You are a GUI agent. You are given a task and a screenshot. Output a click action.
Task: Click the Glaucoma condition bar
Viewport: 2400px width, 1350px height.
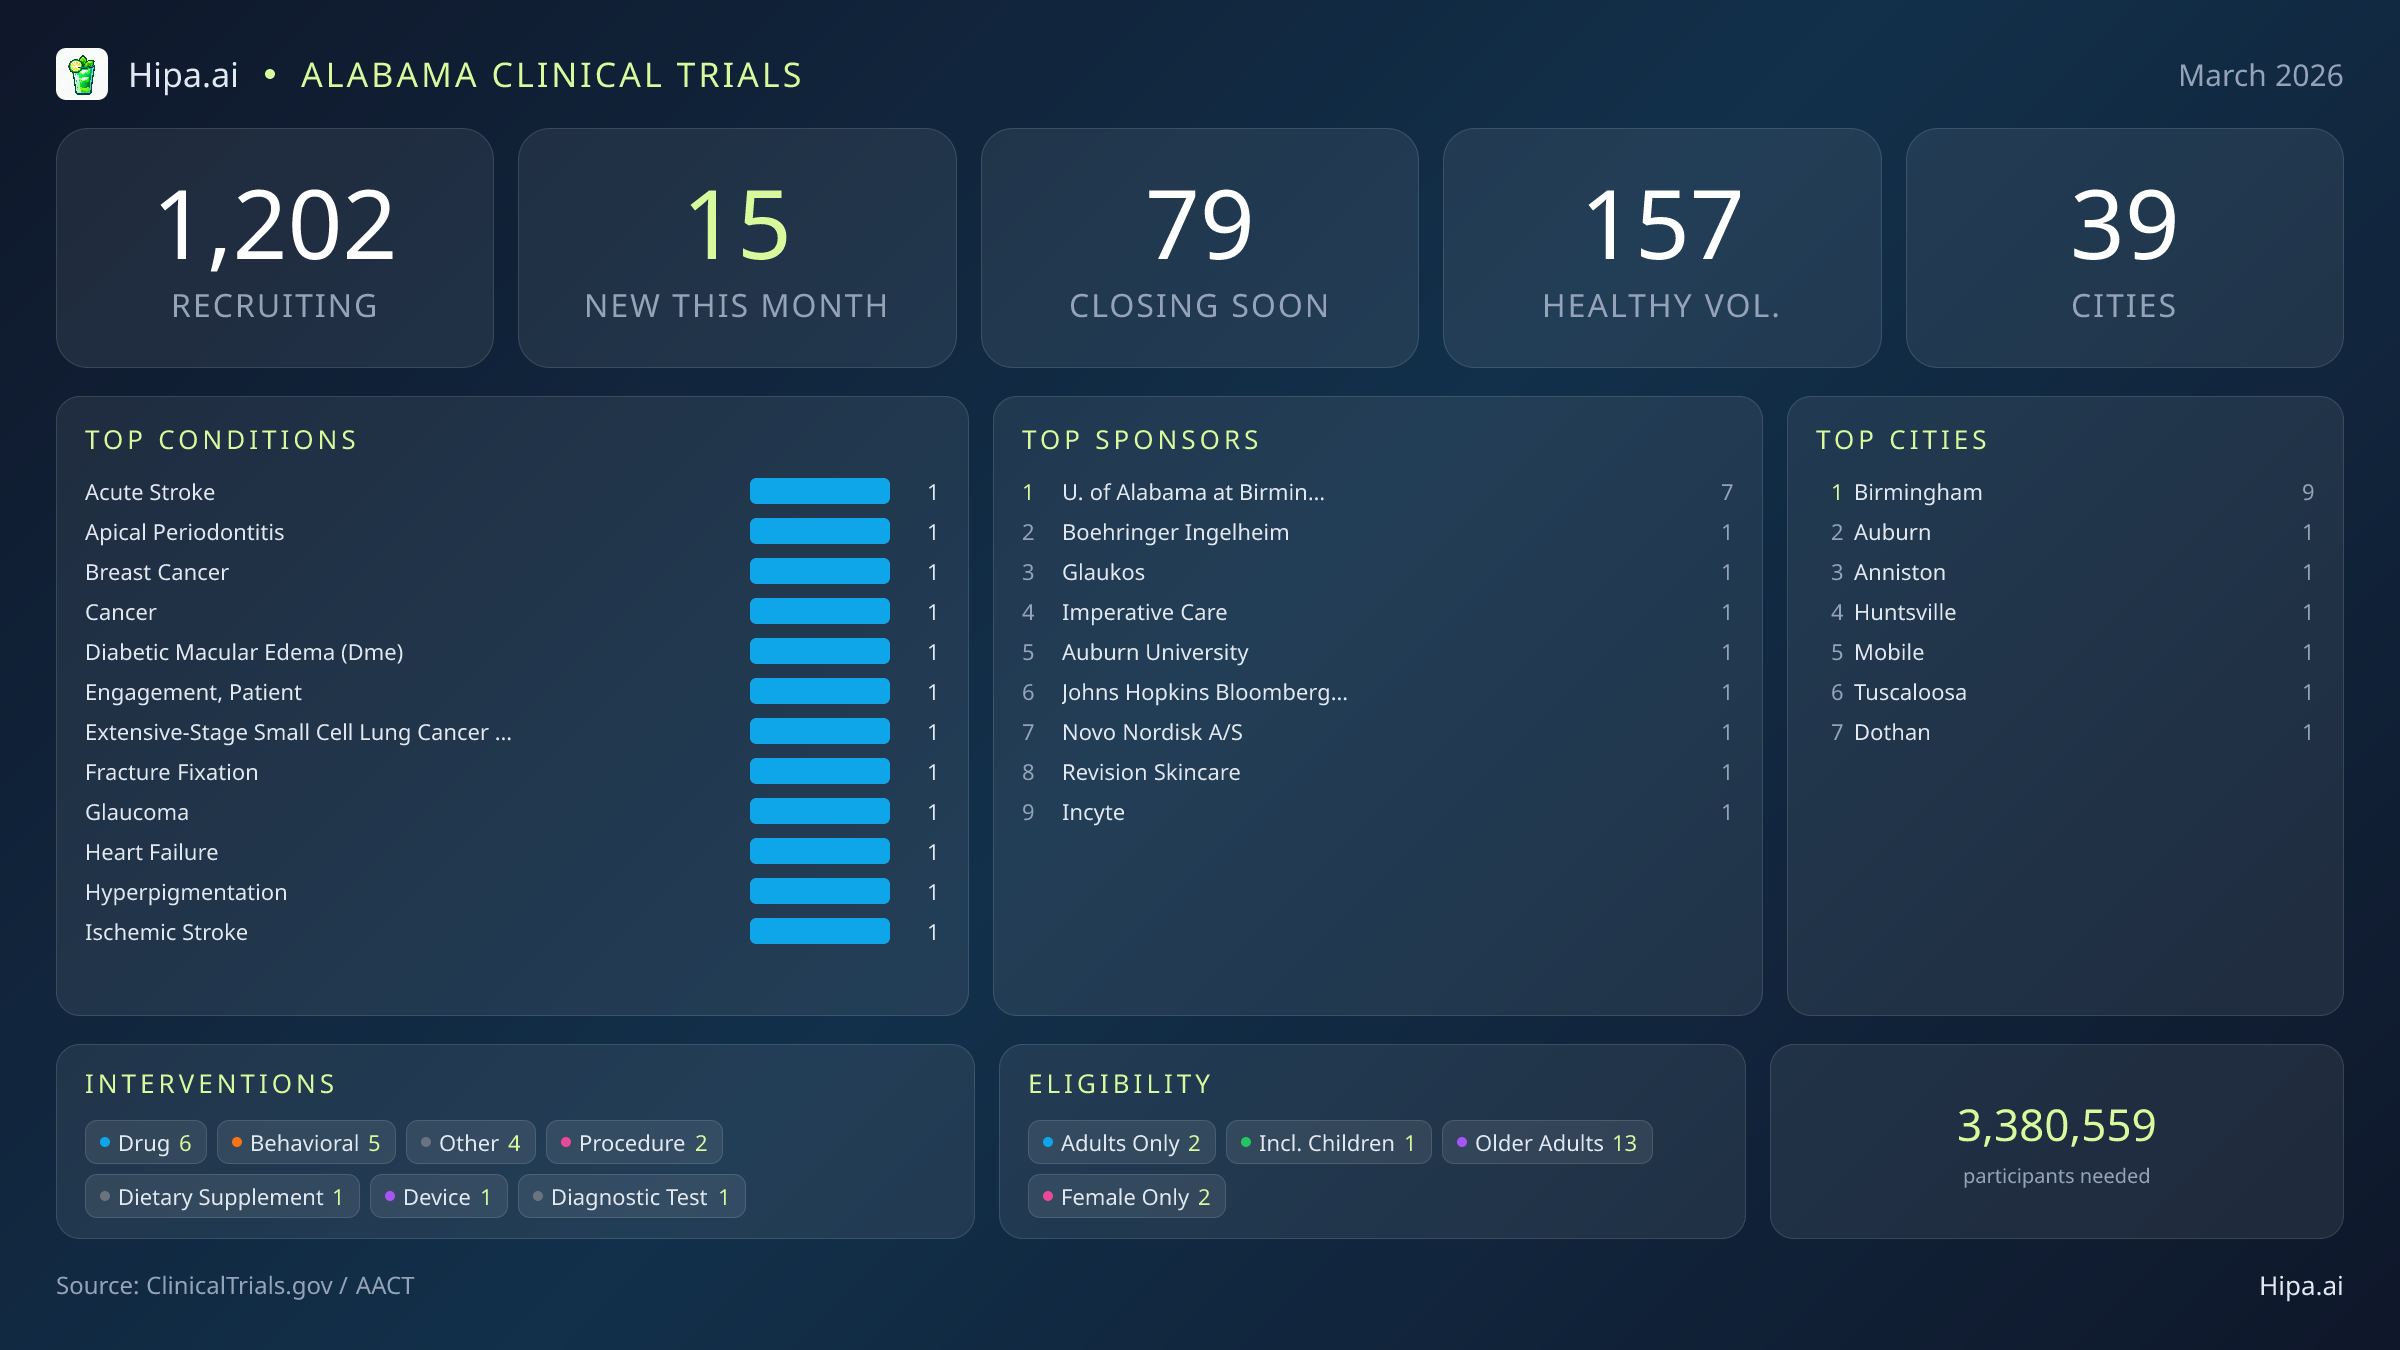819,811
